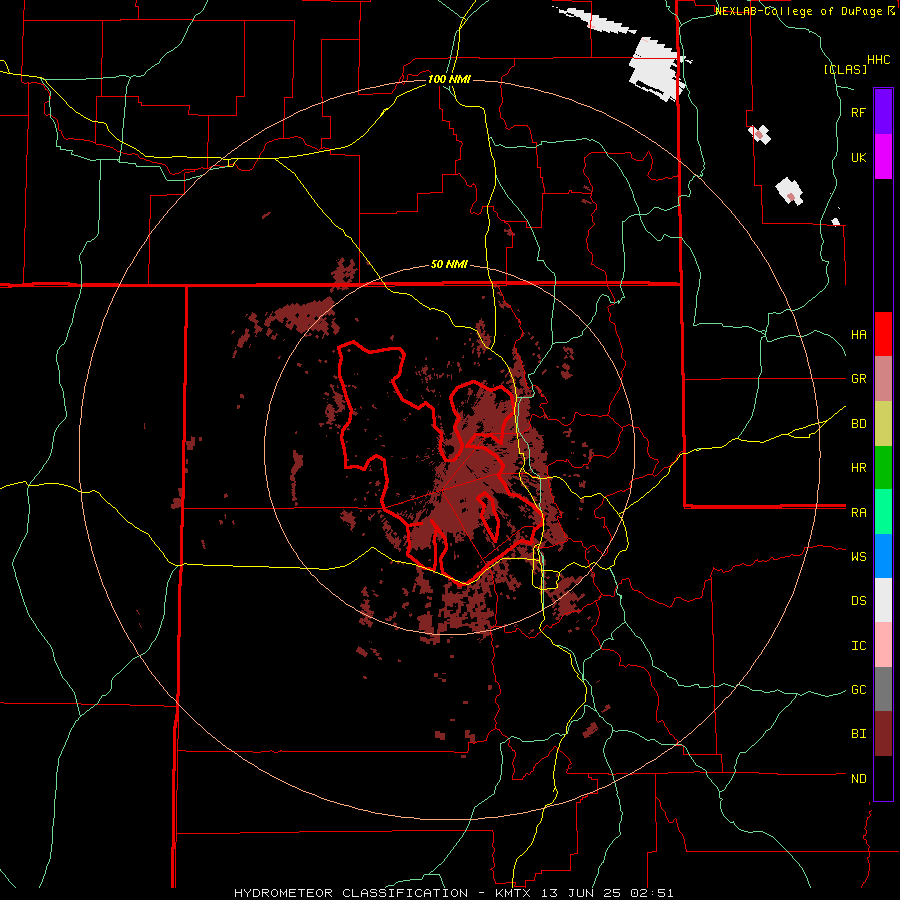
Task: Click the 'RA' legend label
Action: (x=858, y=513)
